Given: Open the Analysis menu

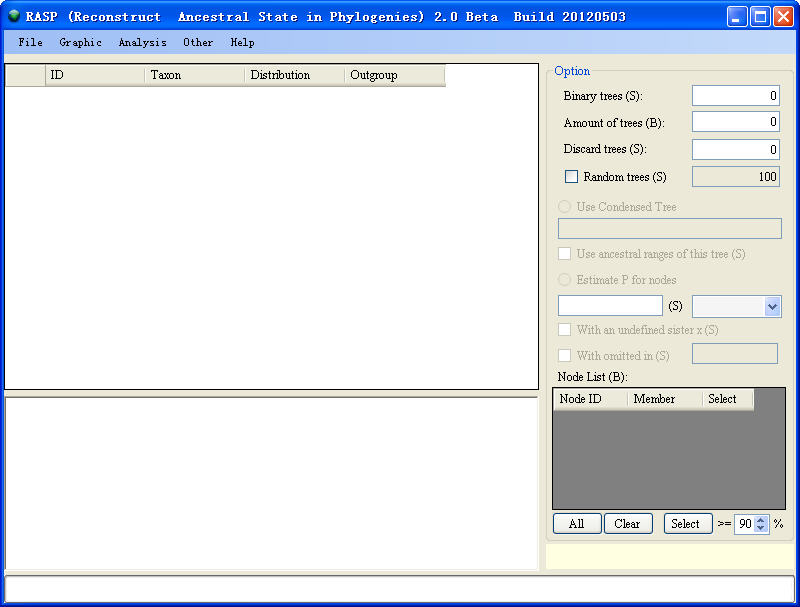Looking at the screenshot, I should pos(142,42).
